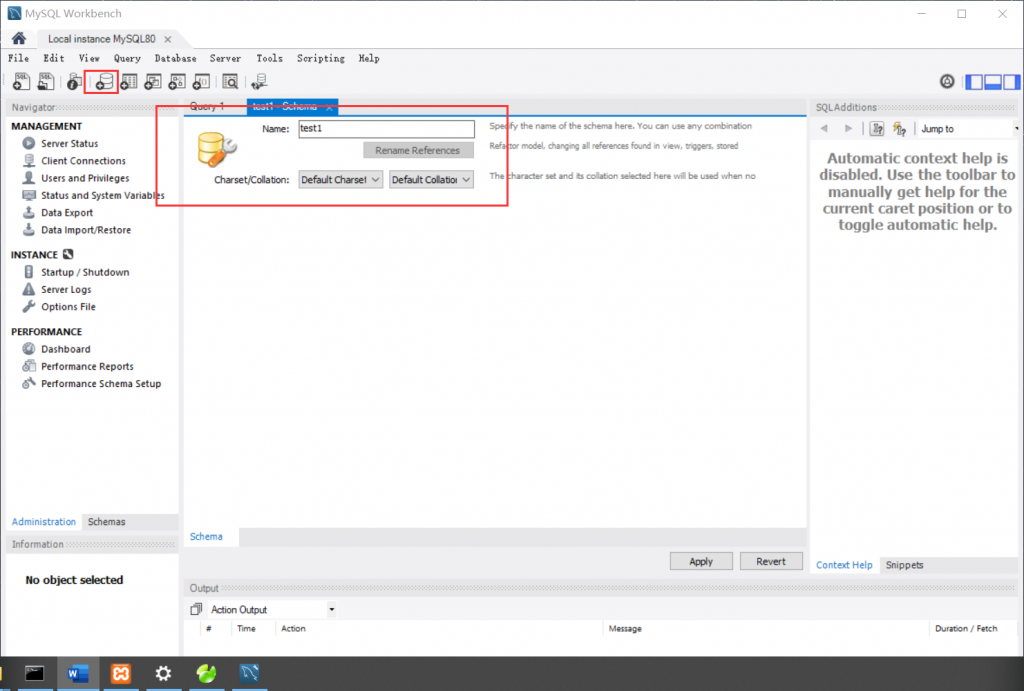Open the Action Output dropdown
Viewport: 1024px width, 691px height.
click(x=272, y=609)
